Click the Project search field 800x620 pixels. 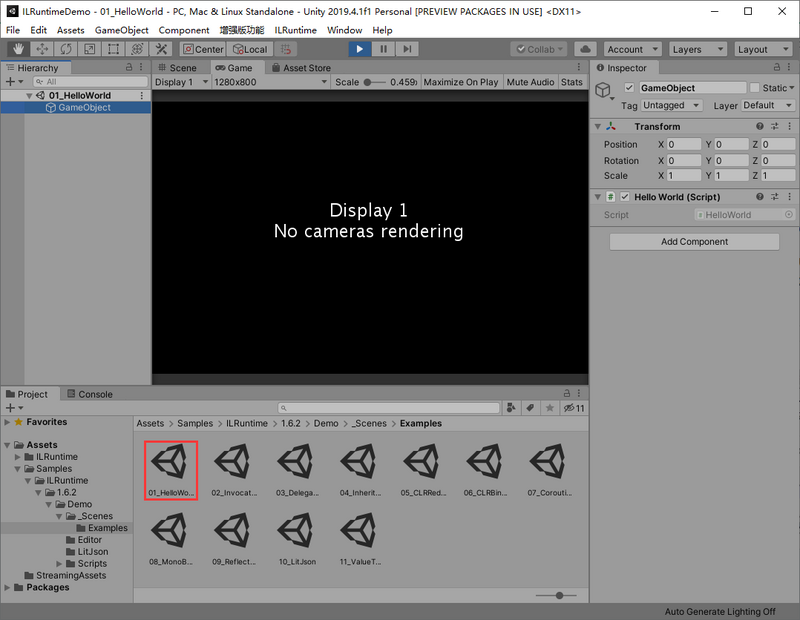pos(389,408)
